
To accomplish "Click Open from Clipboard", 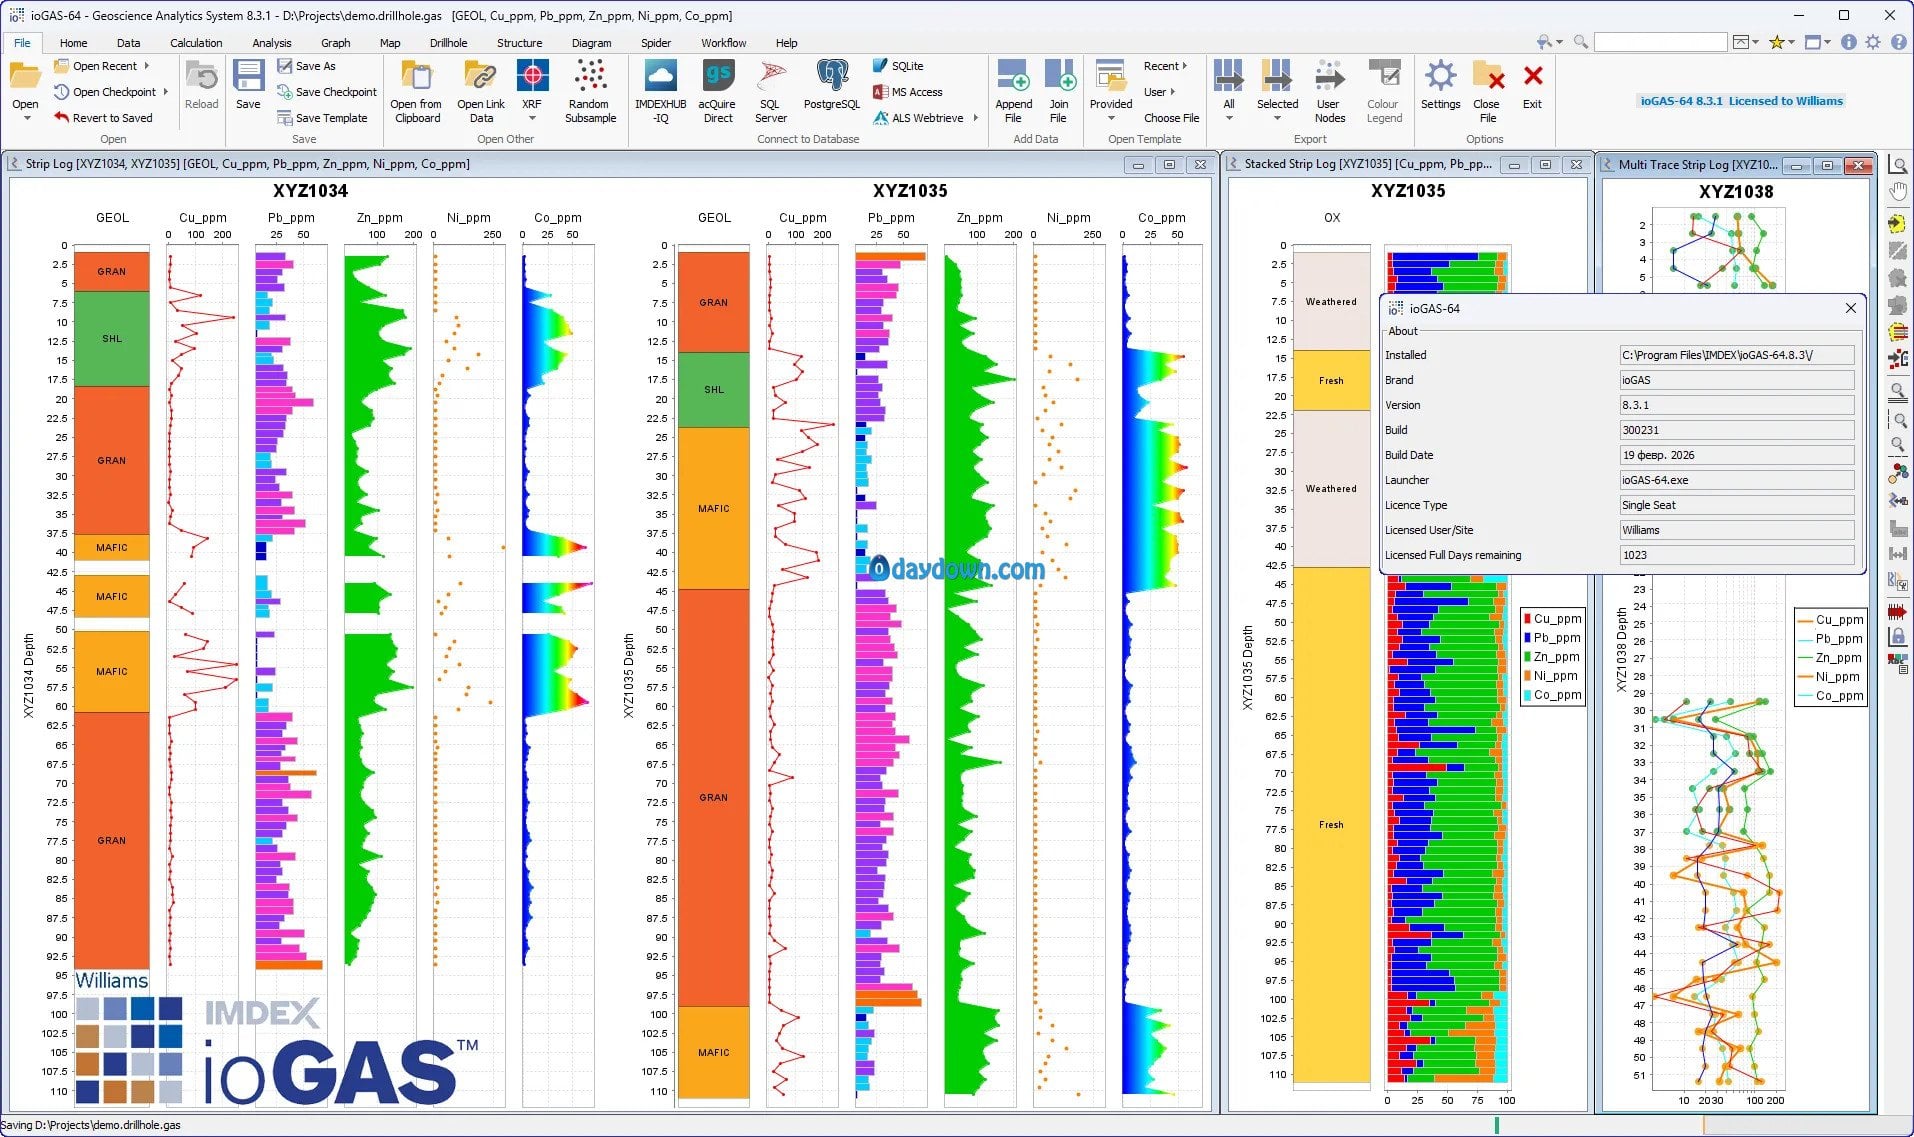I will click(x=416, y=77).
